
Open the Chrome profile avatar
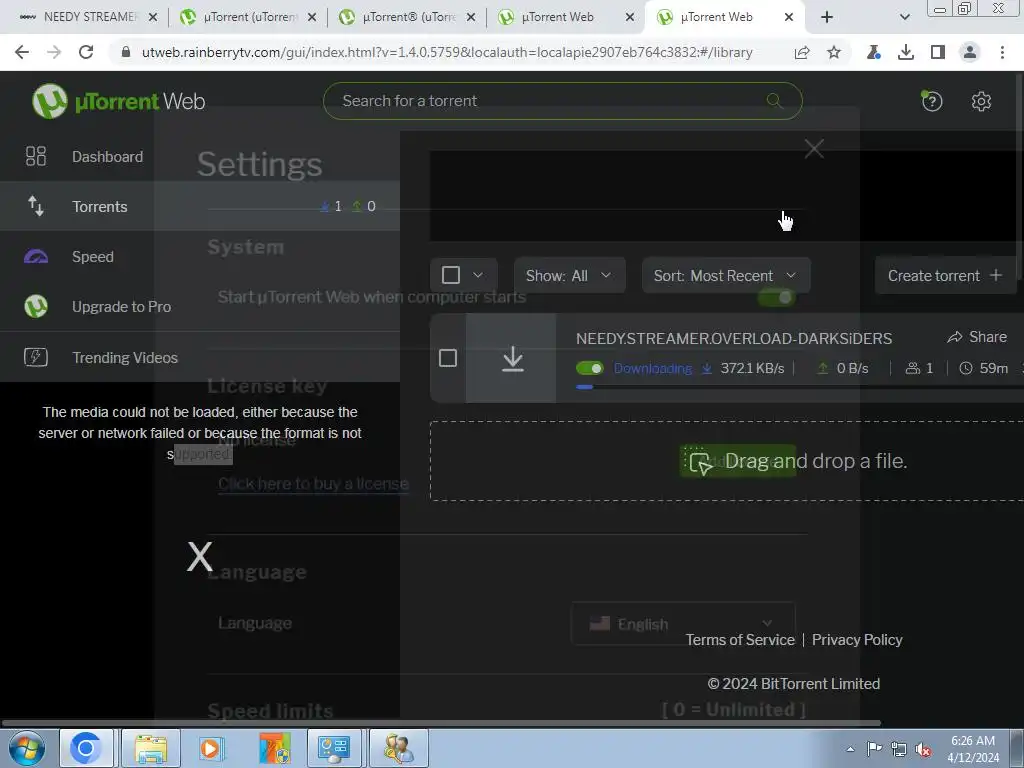(x=970, y=52)
